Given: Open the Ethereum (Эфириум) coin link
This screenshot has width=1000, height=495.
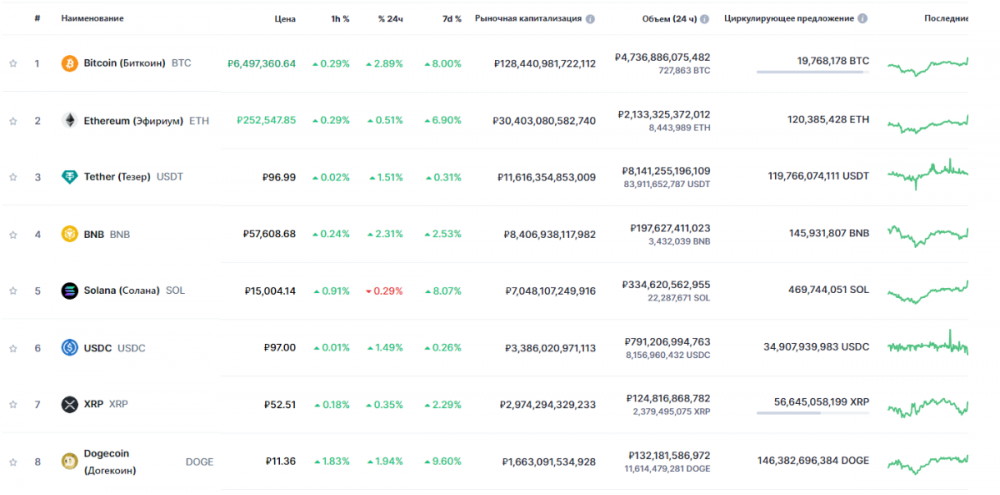Looking at the screenshot, I should point(133,121).
